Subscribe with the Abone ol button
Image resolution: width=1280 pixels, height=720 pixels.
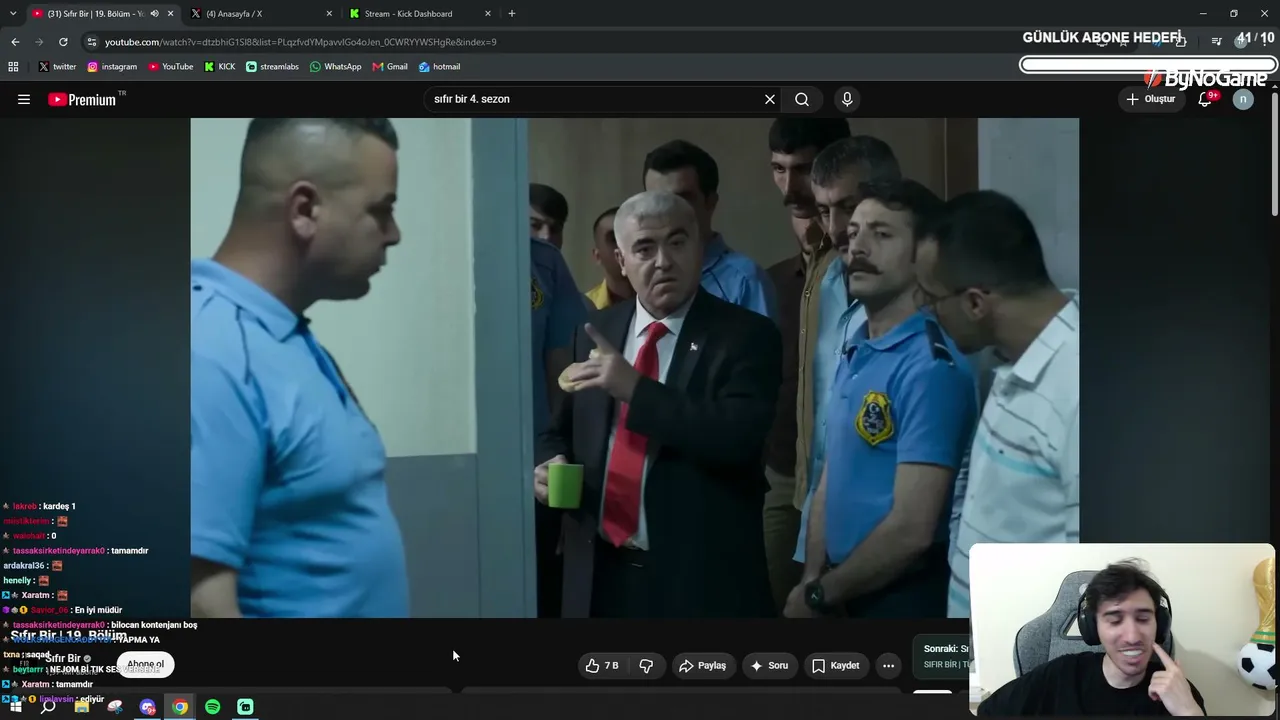pos(145,664)
